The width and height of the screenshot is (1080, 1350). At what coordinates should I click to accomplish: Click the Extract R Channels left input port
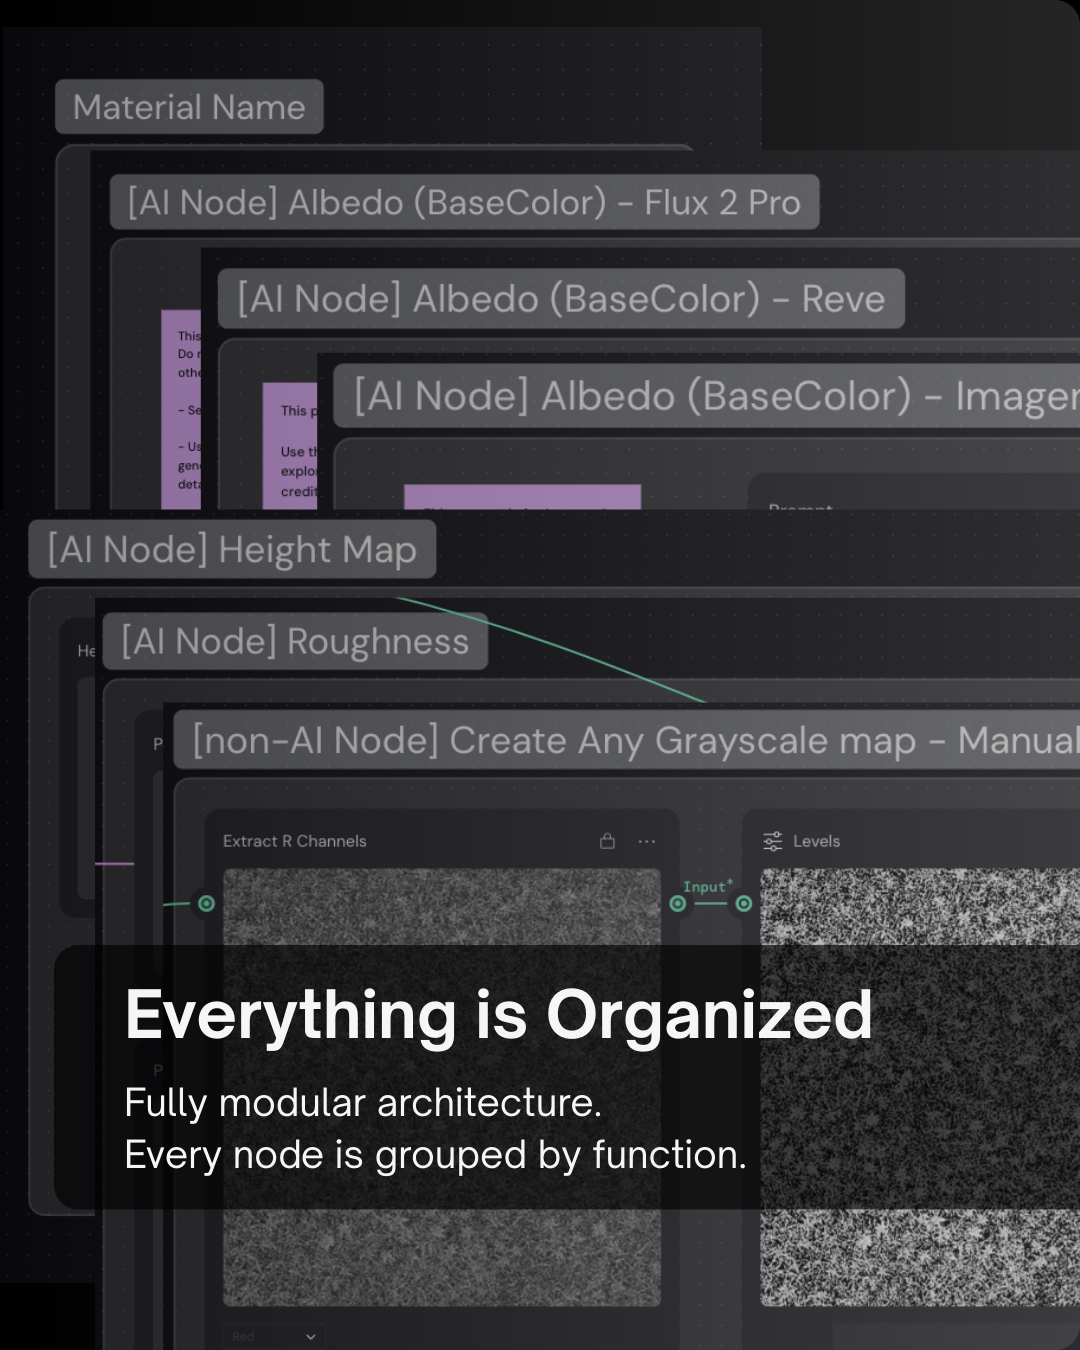206,904
